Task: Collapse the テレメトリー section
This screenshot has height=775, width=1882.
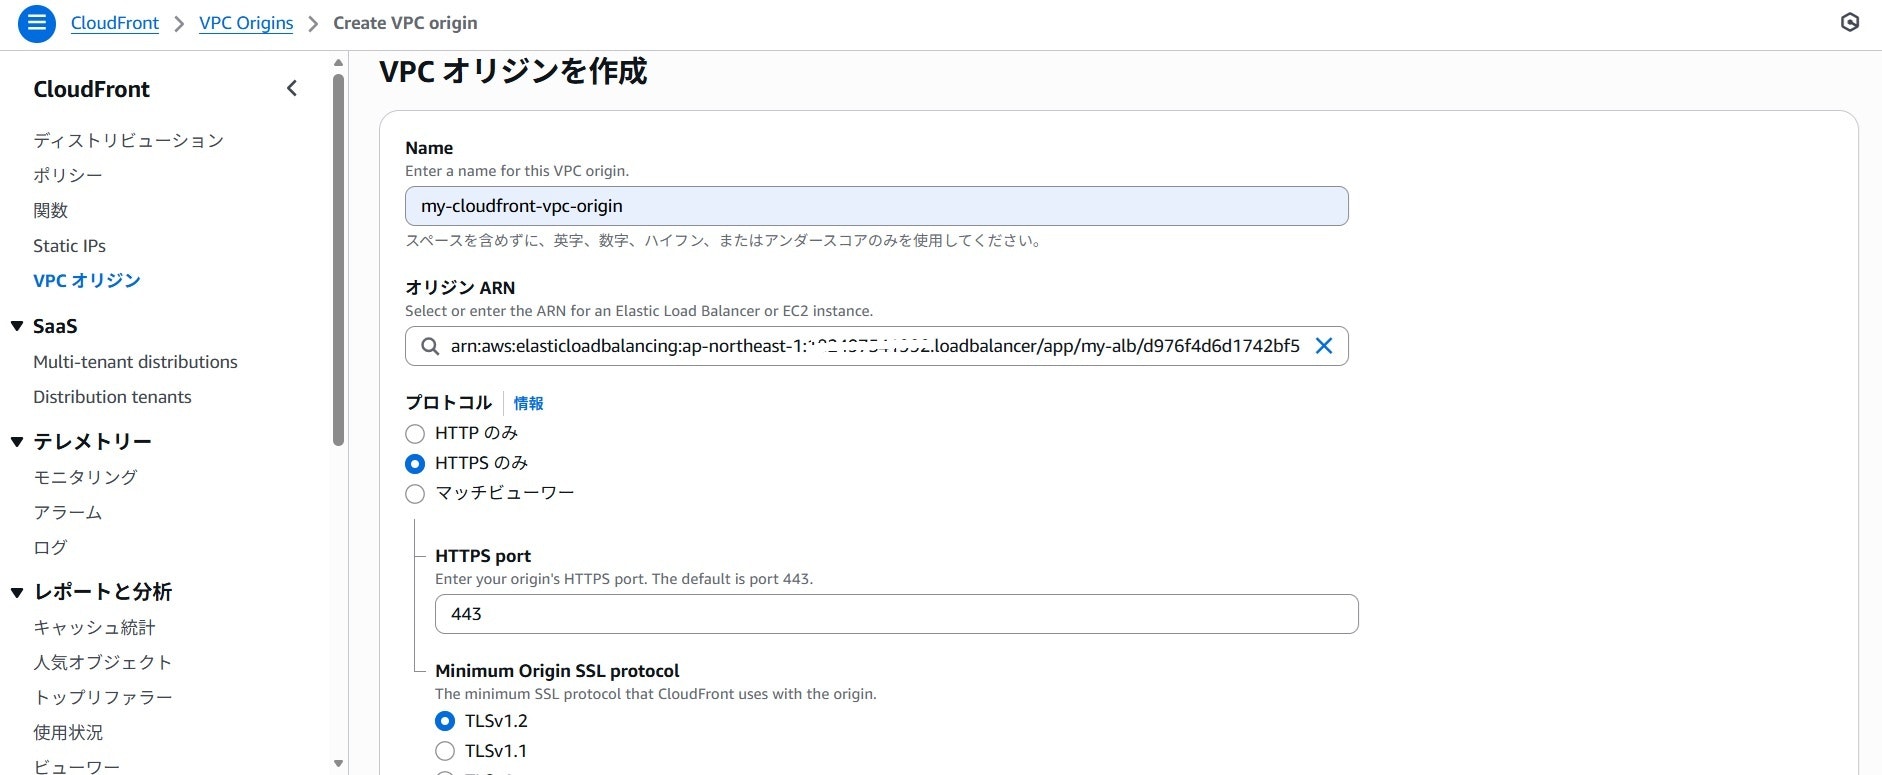Action: click(17, 442)
